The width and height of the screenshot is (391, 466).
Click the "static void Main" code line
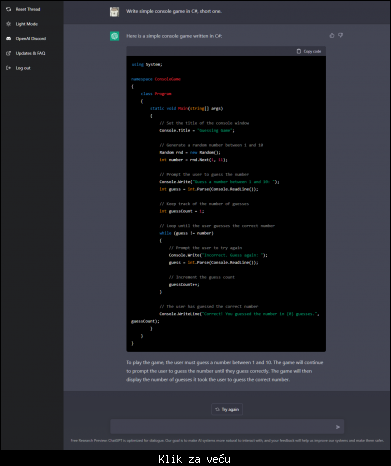pos(186,108)
